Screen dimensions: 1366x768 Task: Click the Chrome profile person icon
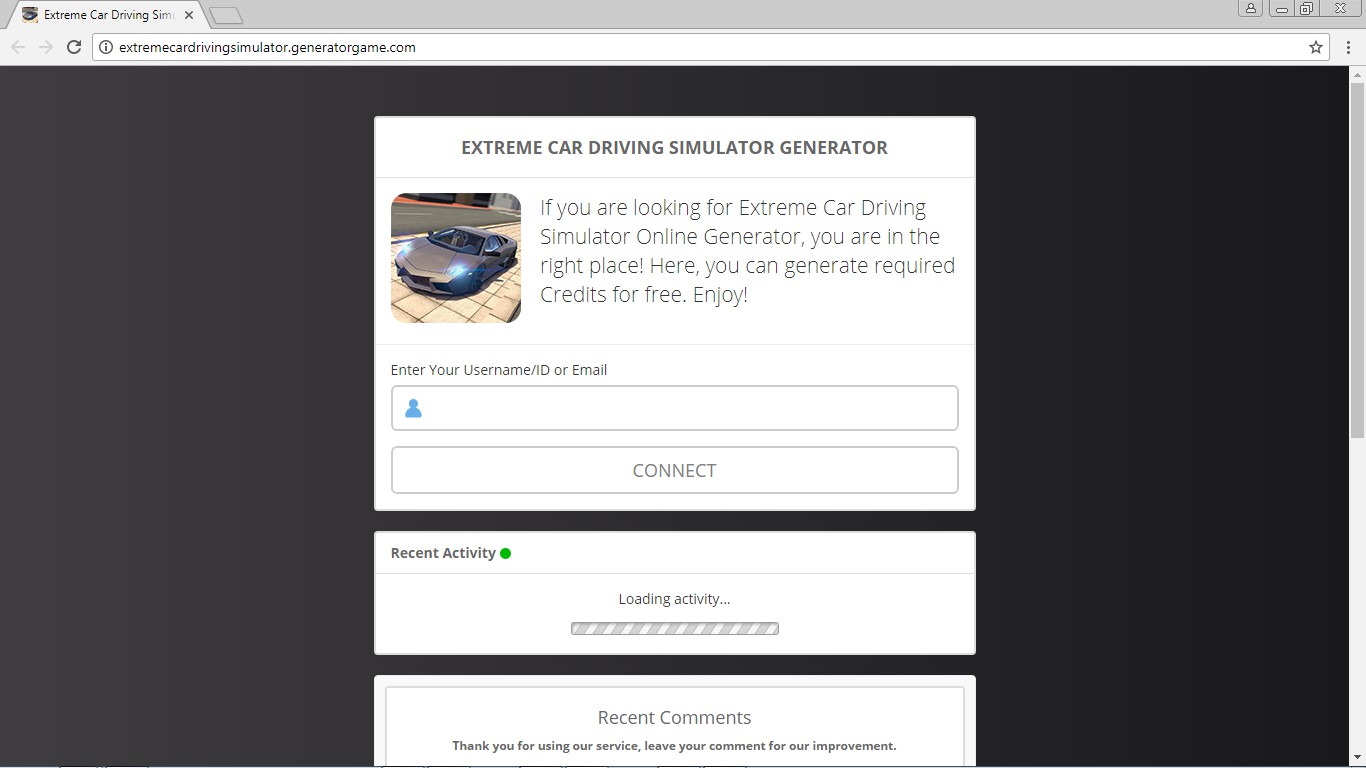(1251, 8)
